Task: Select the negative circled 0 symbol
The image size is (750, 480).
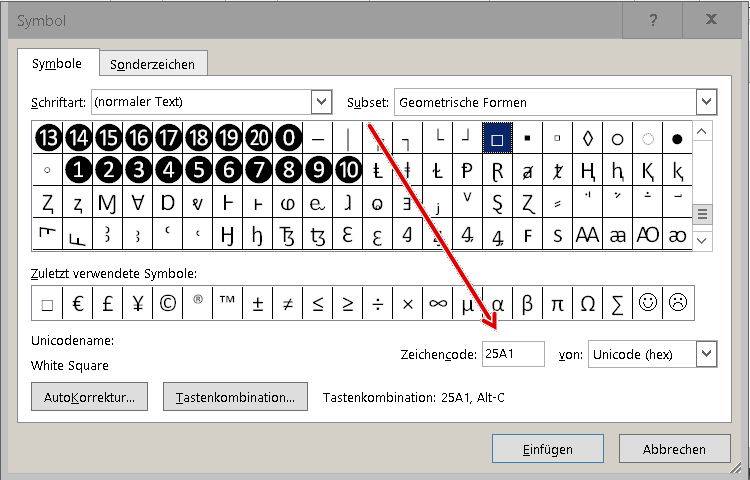Action: click(x=288, y=138)
